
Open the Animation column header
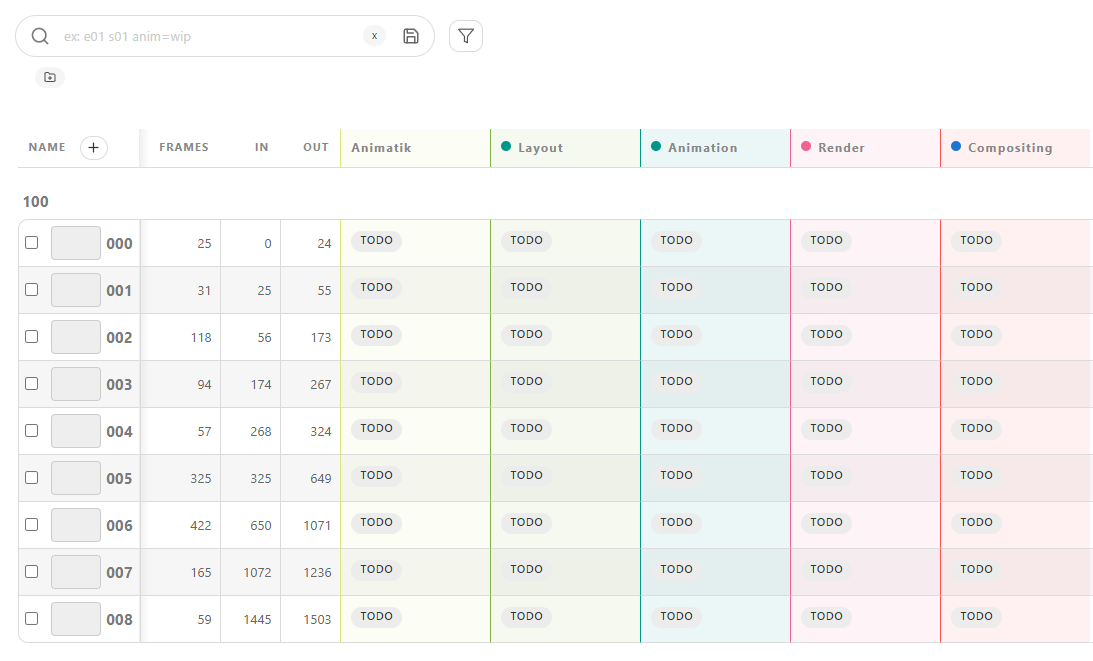tap(703, 148)
